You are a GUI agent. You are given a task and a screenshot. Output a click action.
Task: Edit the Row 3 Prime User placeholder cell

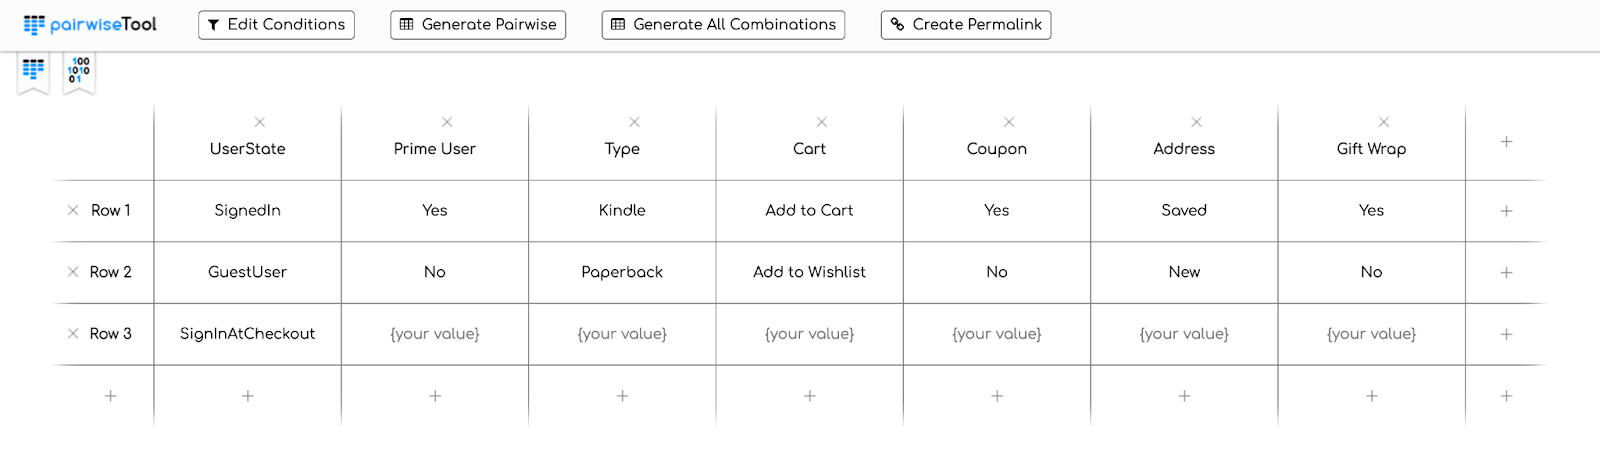[x=435, y=334]
